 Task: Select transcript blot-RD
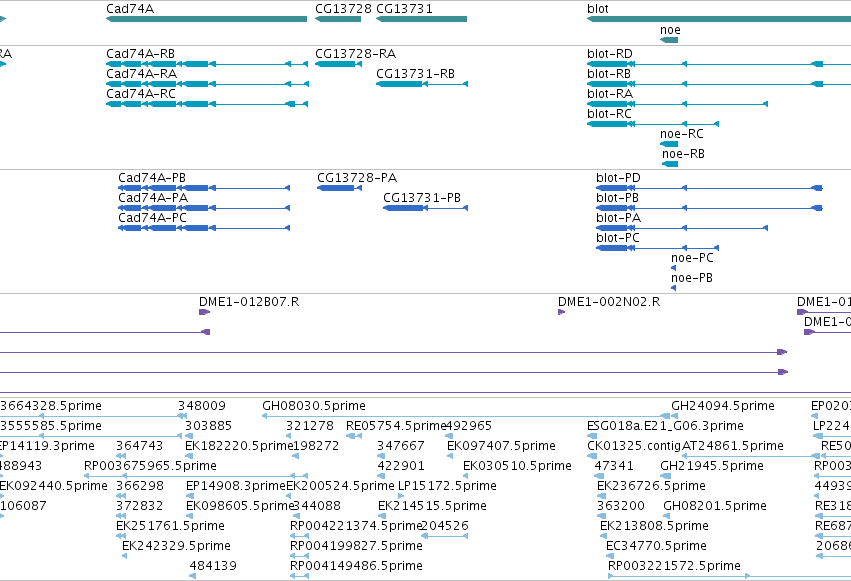[610, 54]
